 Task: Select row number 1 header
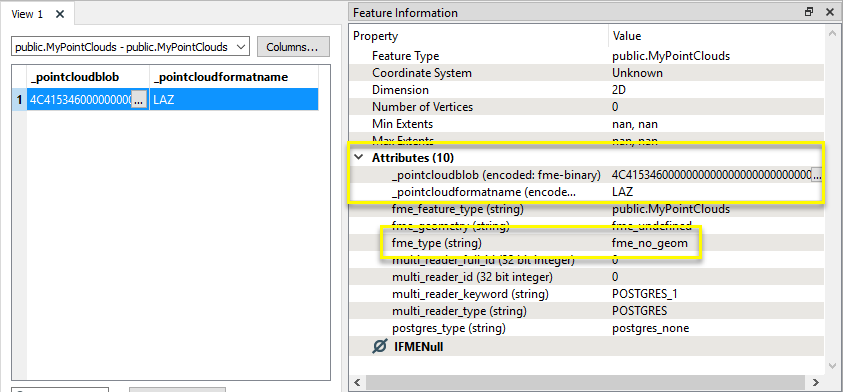(x=19, y=99)
